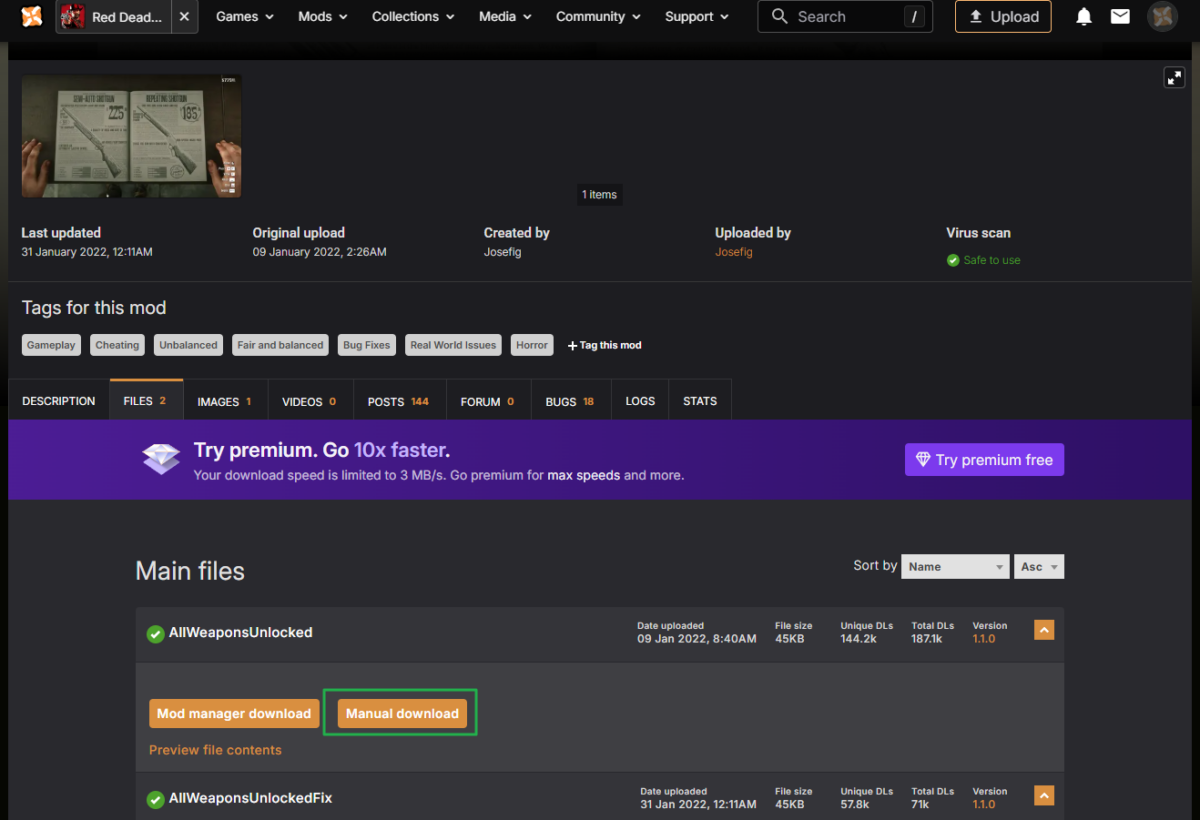Viewport: 1200px width, 820px height.
Task: Open the Asc sort order dropdown
Action: pos(1038,566)
